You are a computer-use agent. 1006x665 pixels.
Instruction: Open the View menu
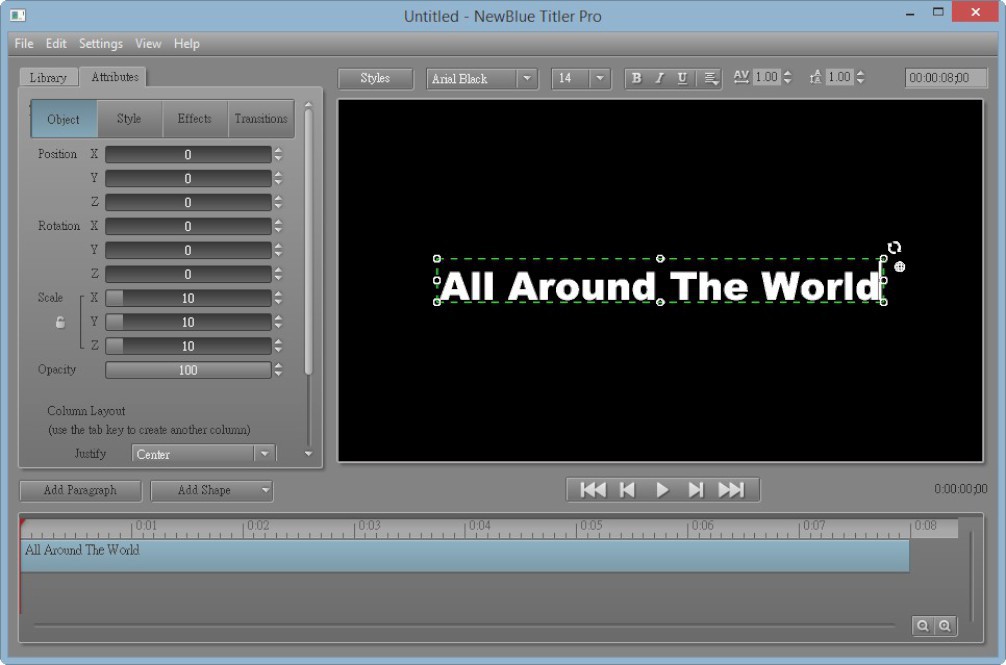tap(148, 44)
